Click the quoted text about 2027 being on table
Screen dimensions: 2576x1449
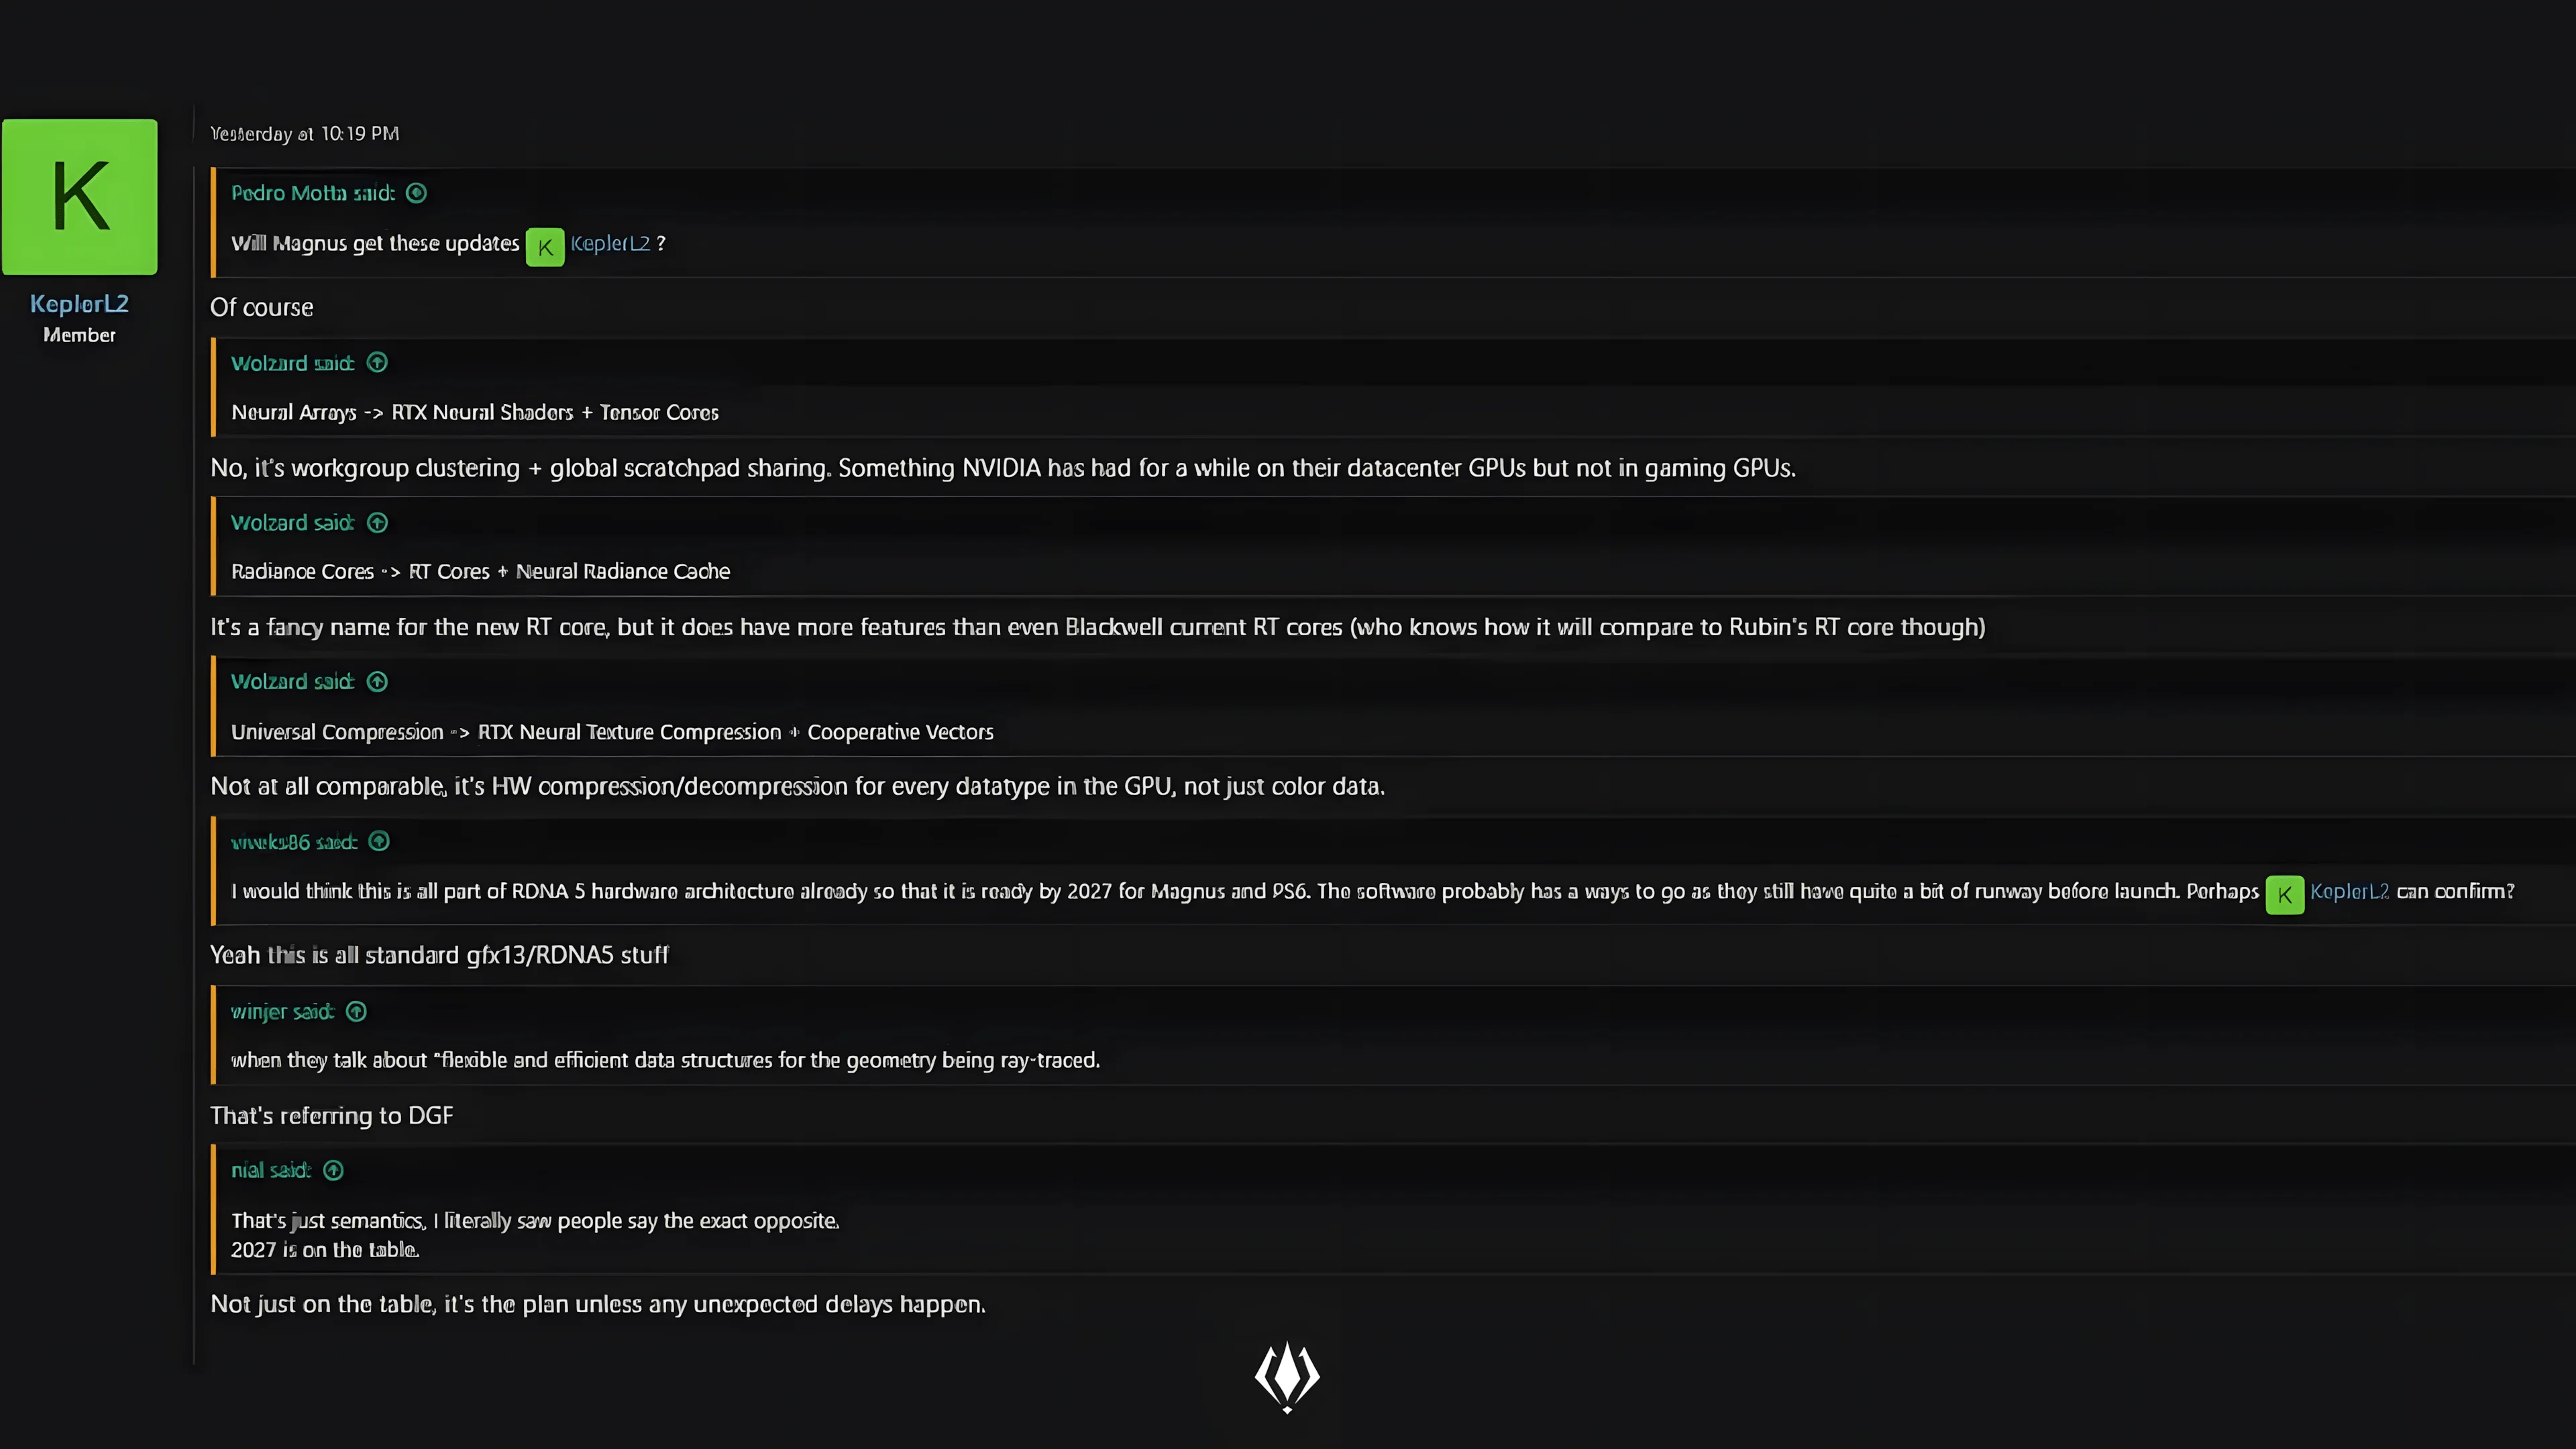pyautogui.click(x=325, y=1250)
